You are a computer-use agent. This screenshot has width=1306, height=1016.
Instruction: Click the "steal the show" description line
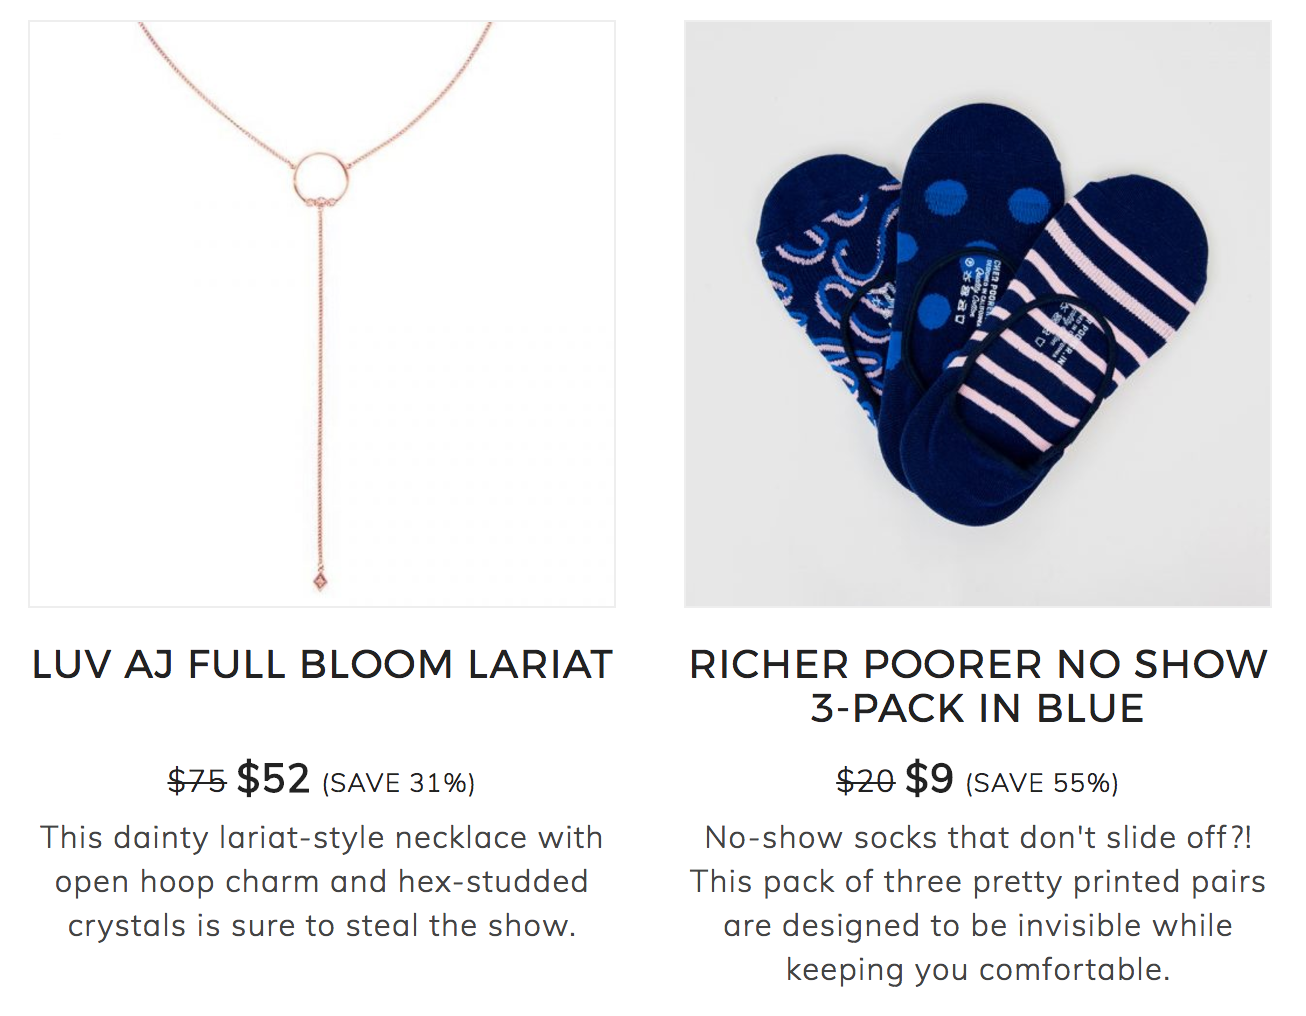tap(322, 925)
